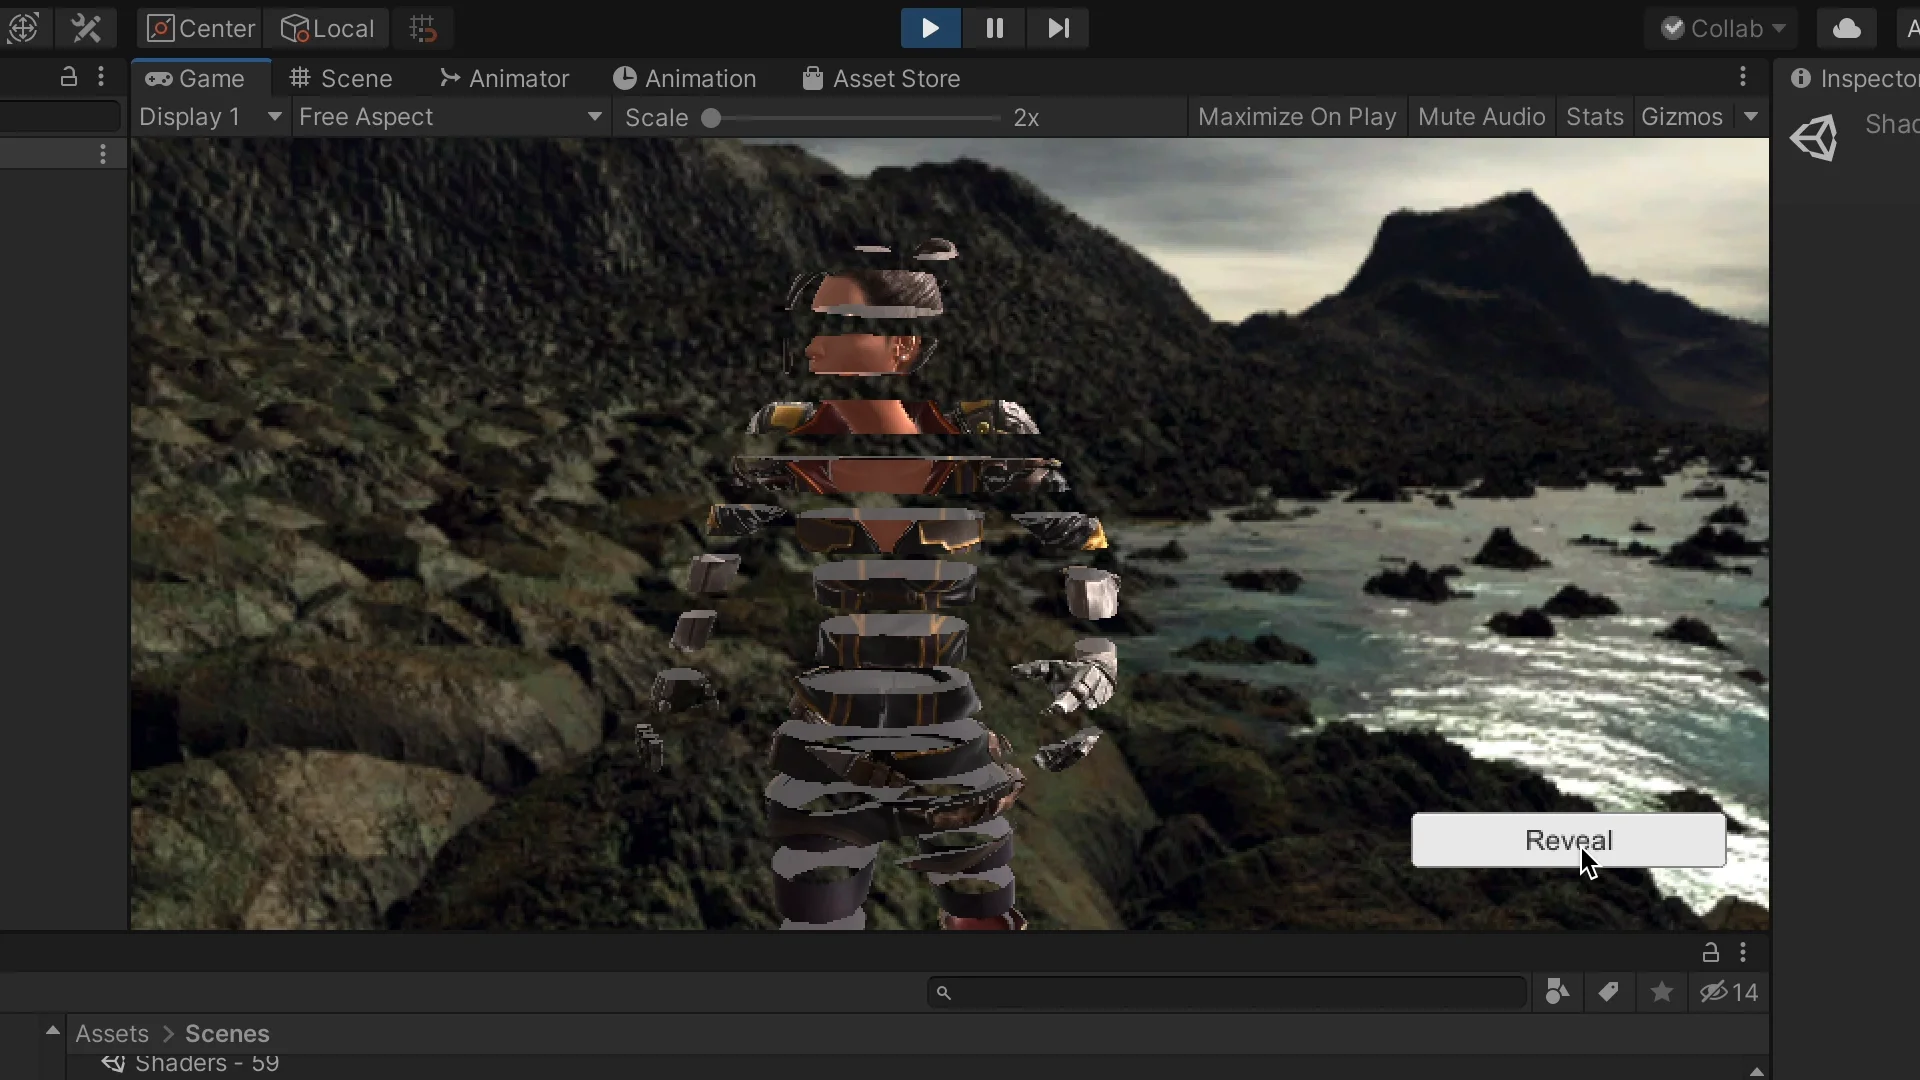The image size is (1920, 1080).
Task: Open cloud services icon
Action: [x=1846, y=28]
